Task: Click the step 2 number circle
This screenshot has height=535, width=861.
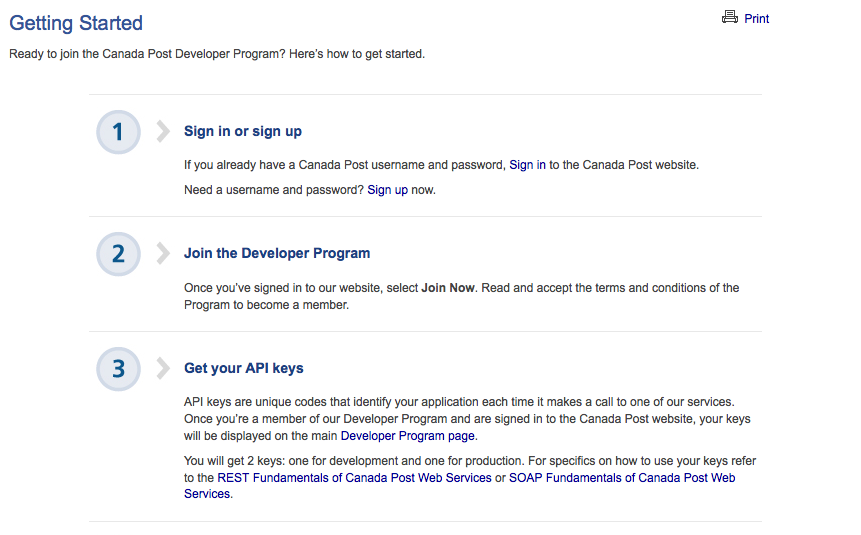Action: 118,254
